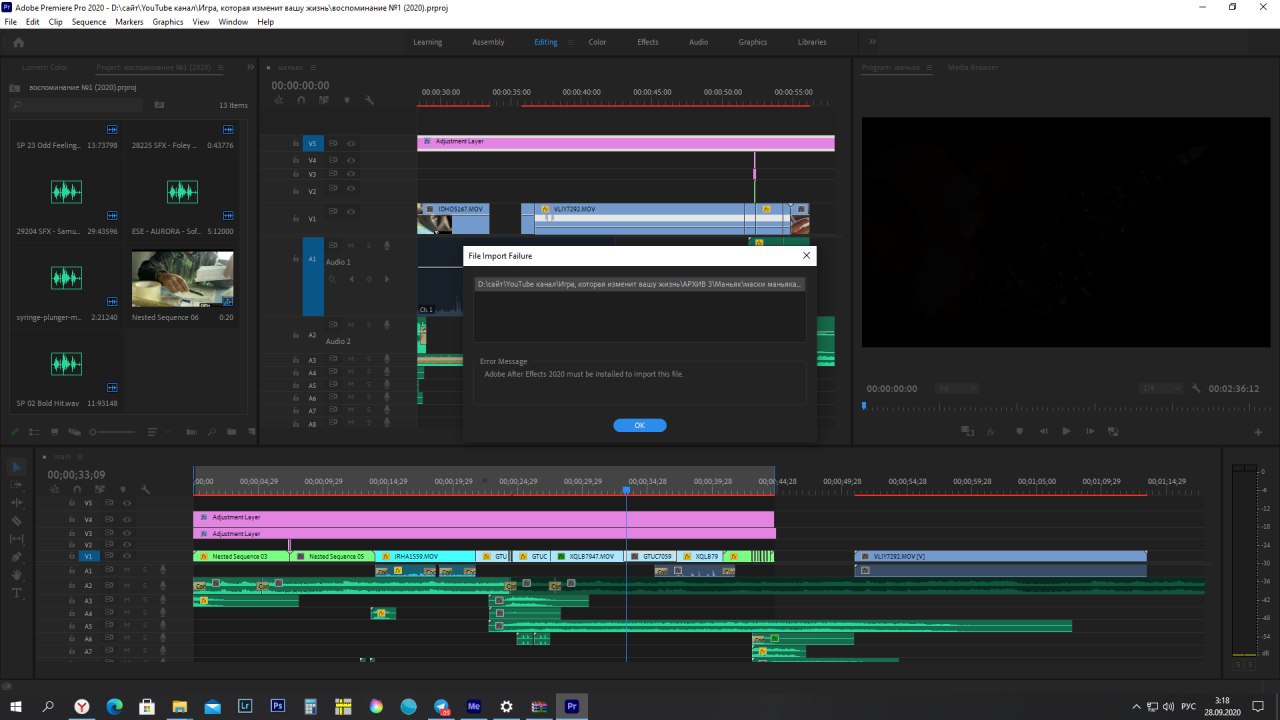
Task: Open main timeline display settings wrench
Action: click(145, 489)
